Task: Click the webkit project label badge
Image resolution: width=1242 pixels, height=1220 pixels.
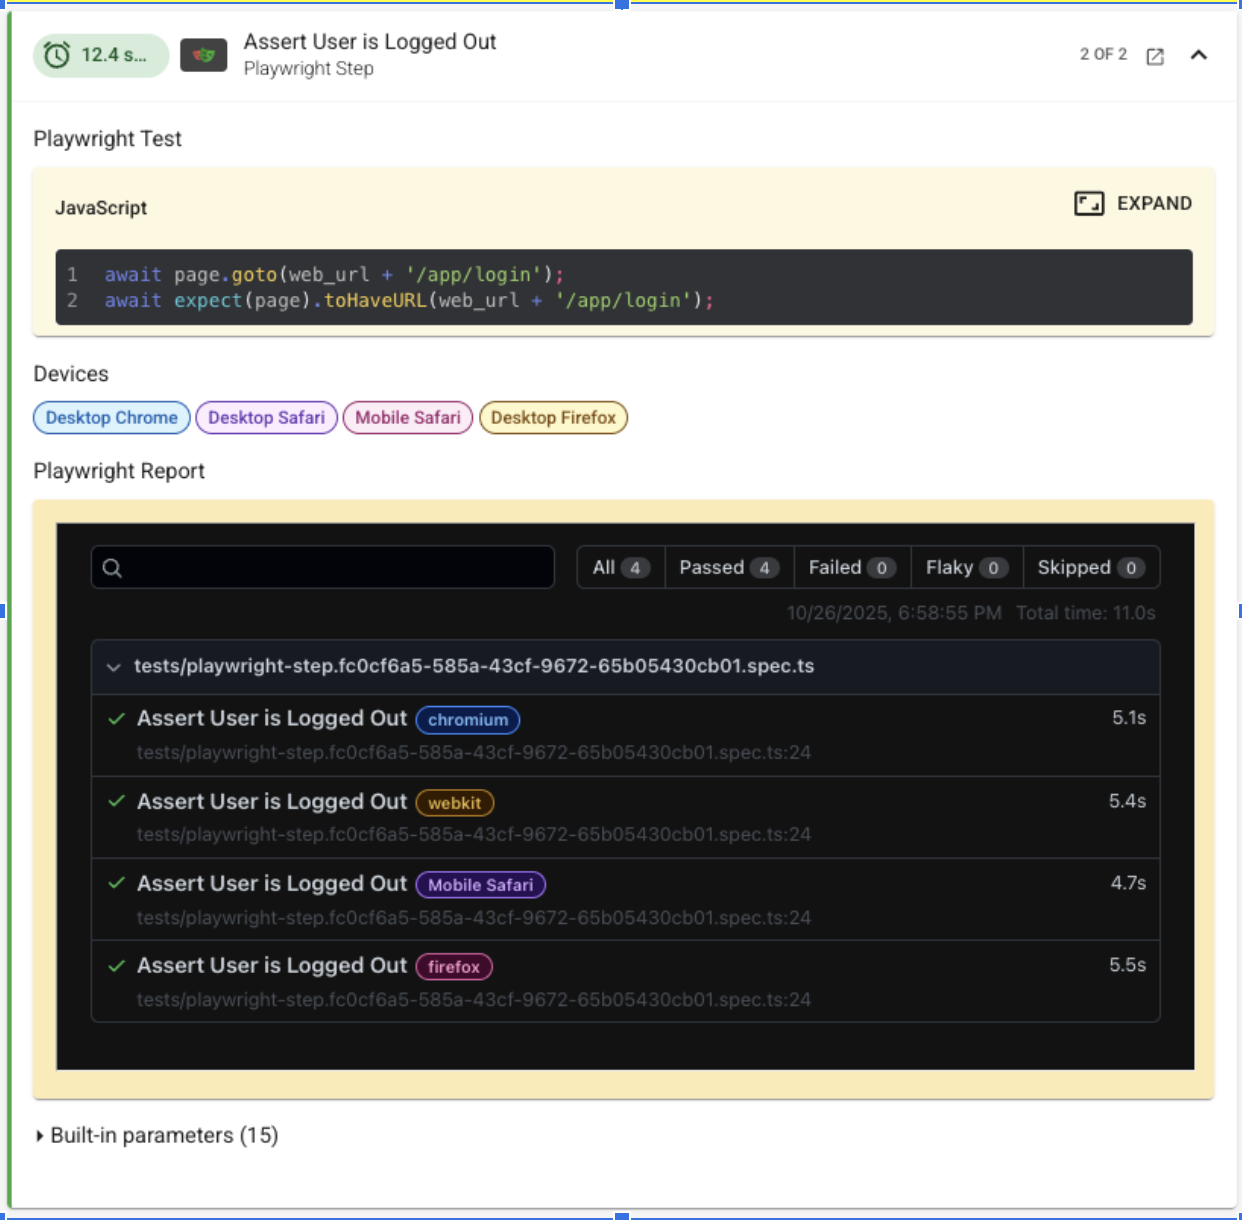Action: pos(455,803)
